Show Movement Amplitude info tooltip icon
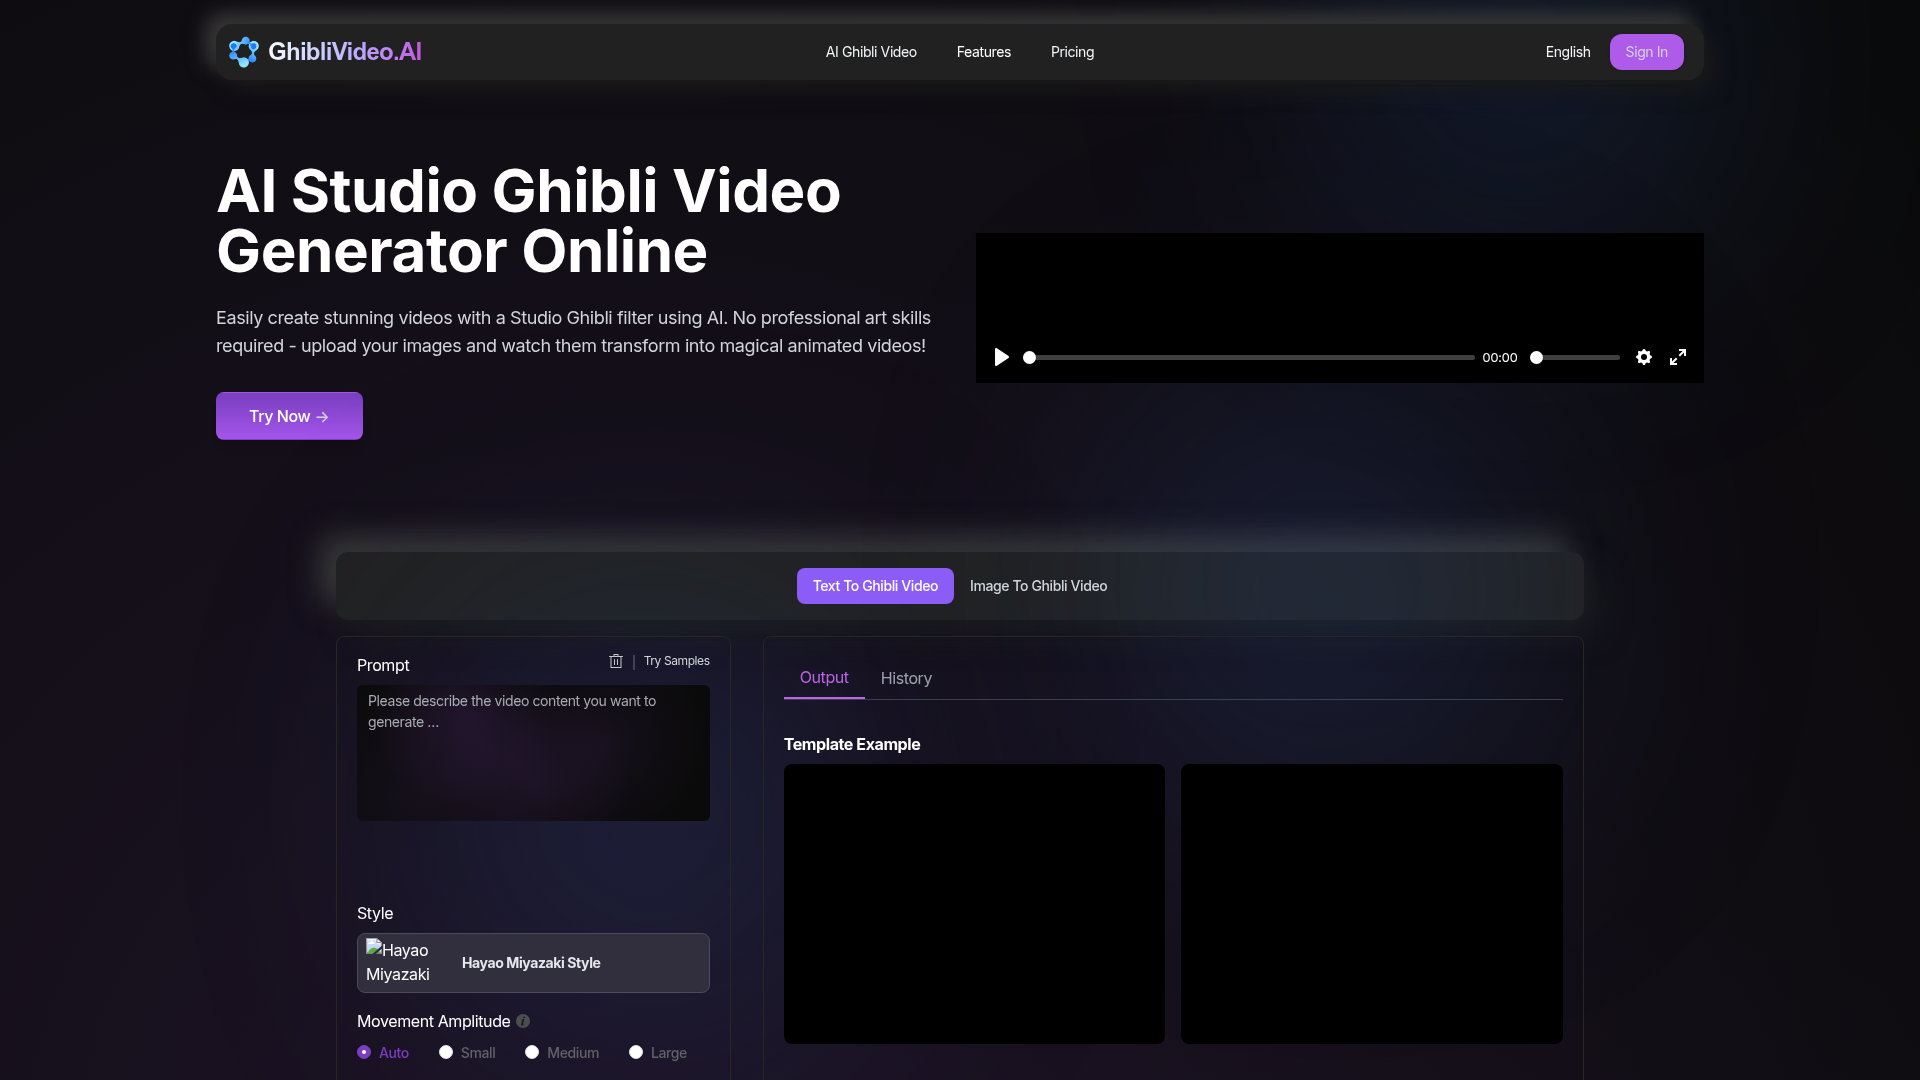1920x1080 pixels. coord(523,1021)
